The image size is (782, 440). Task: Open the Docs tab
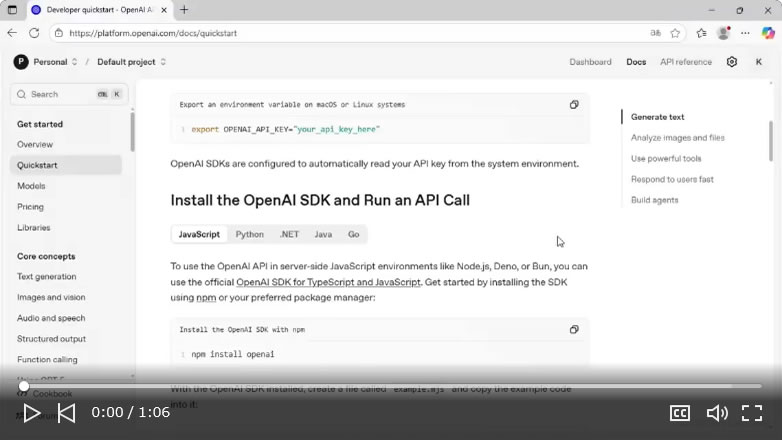point(636,62)
